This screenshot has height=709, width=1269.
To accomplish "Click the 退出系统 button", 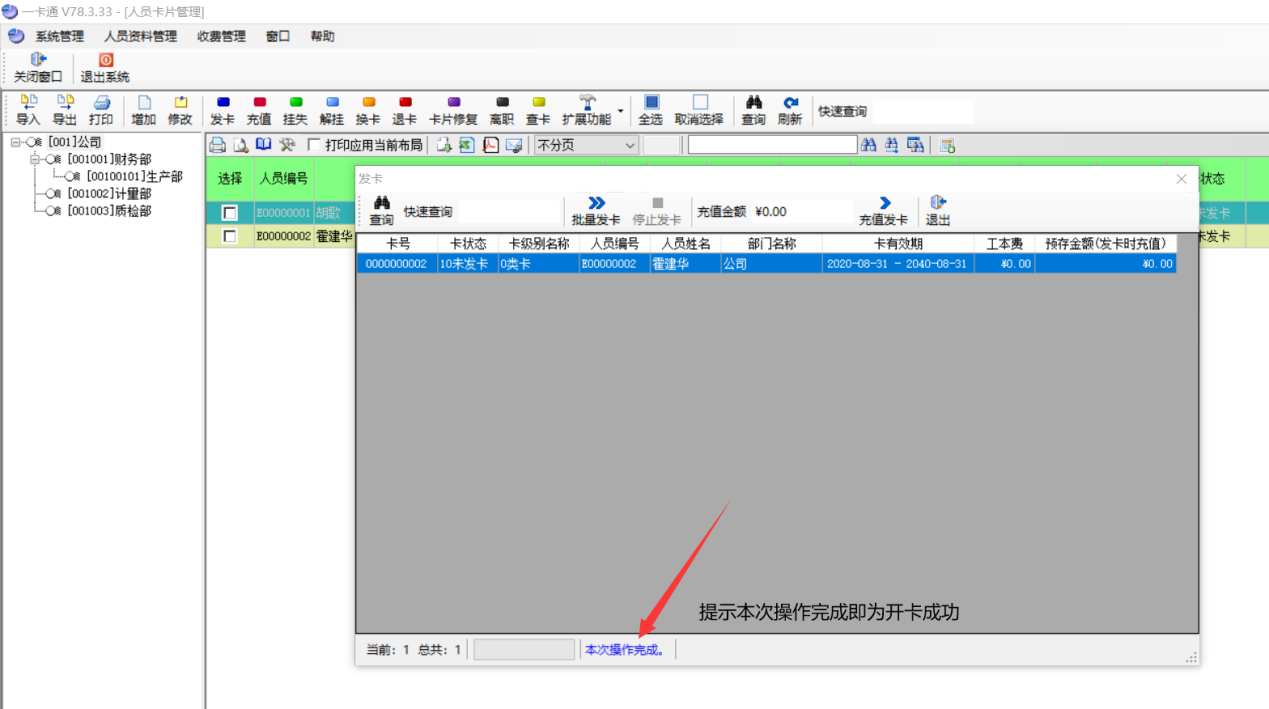I will pyautogui.click(x=105, y=68).
